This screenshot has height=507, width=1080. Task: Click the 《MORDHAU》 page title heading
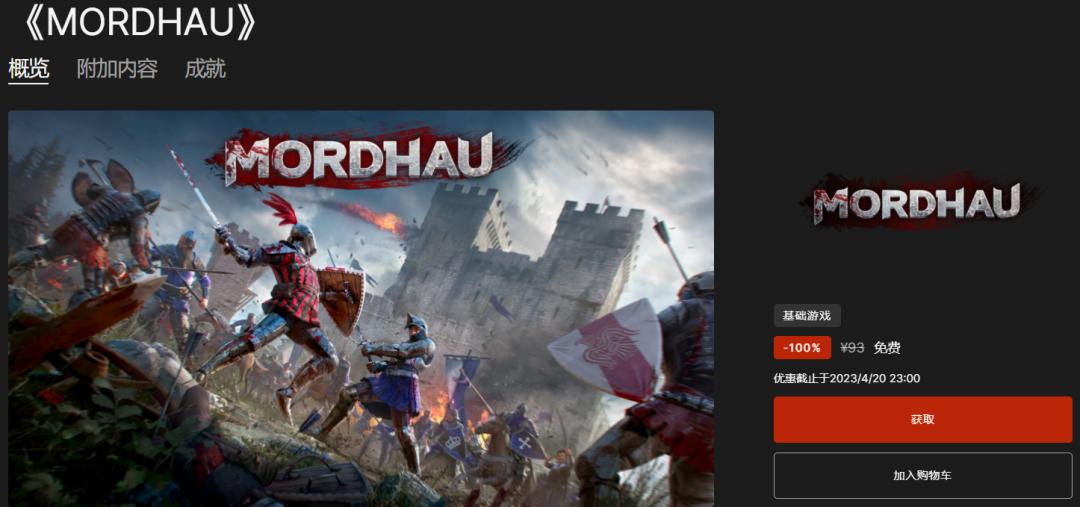(140, 22)
